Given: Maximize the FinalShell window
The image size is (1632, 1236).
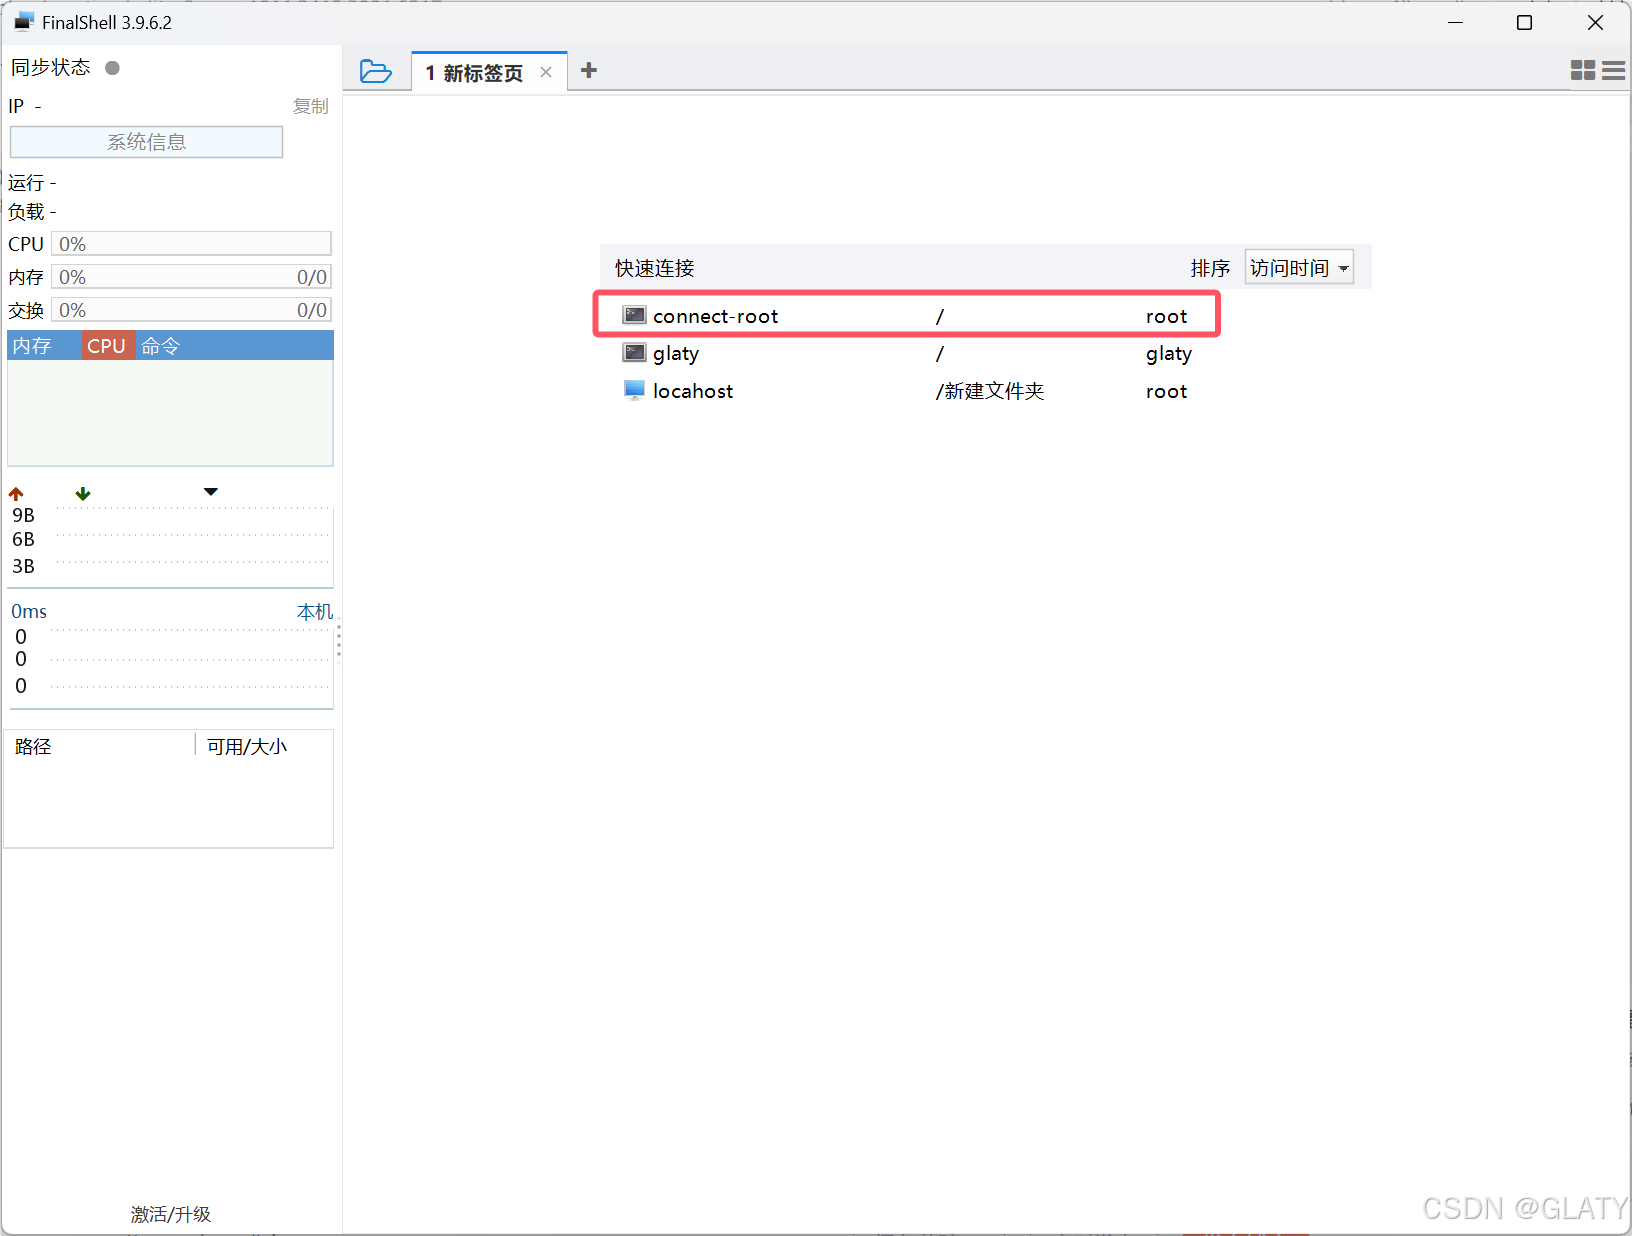Looking at the screenshot, I should 1524,22.
